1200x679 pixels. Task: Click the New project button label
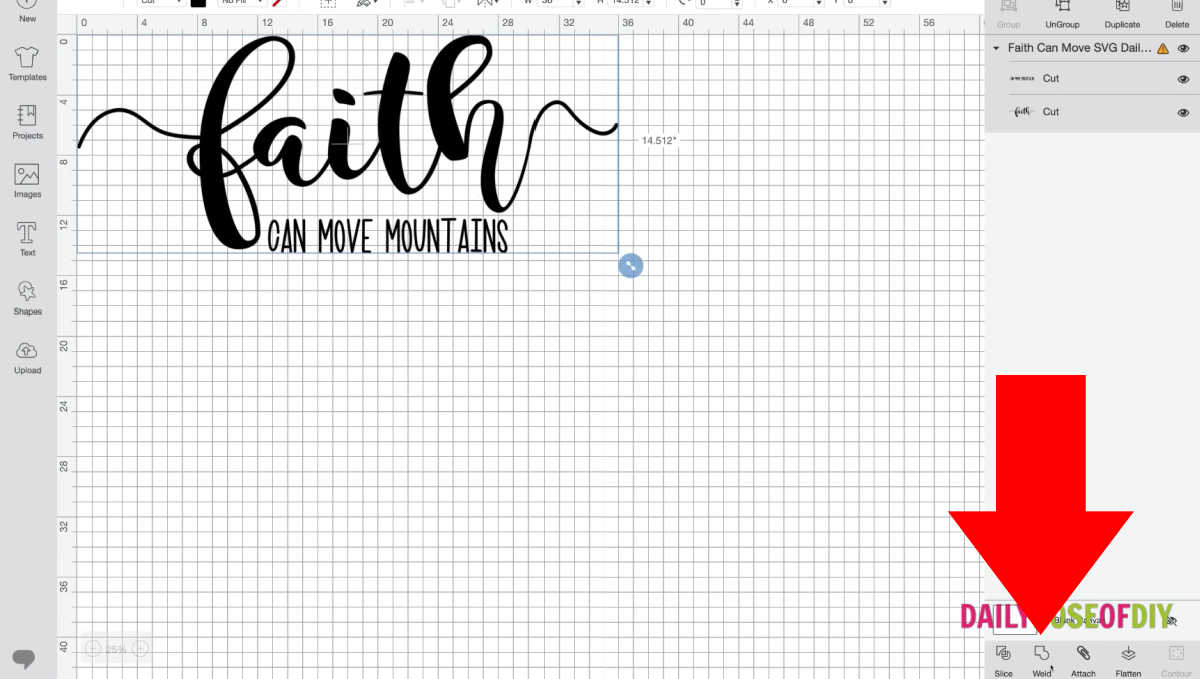[27, 18]
